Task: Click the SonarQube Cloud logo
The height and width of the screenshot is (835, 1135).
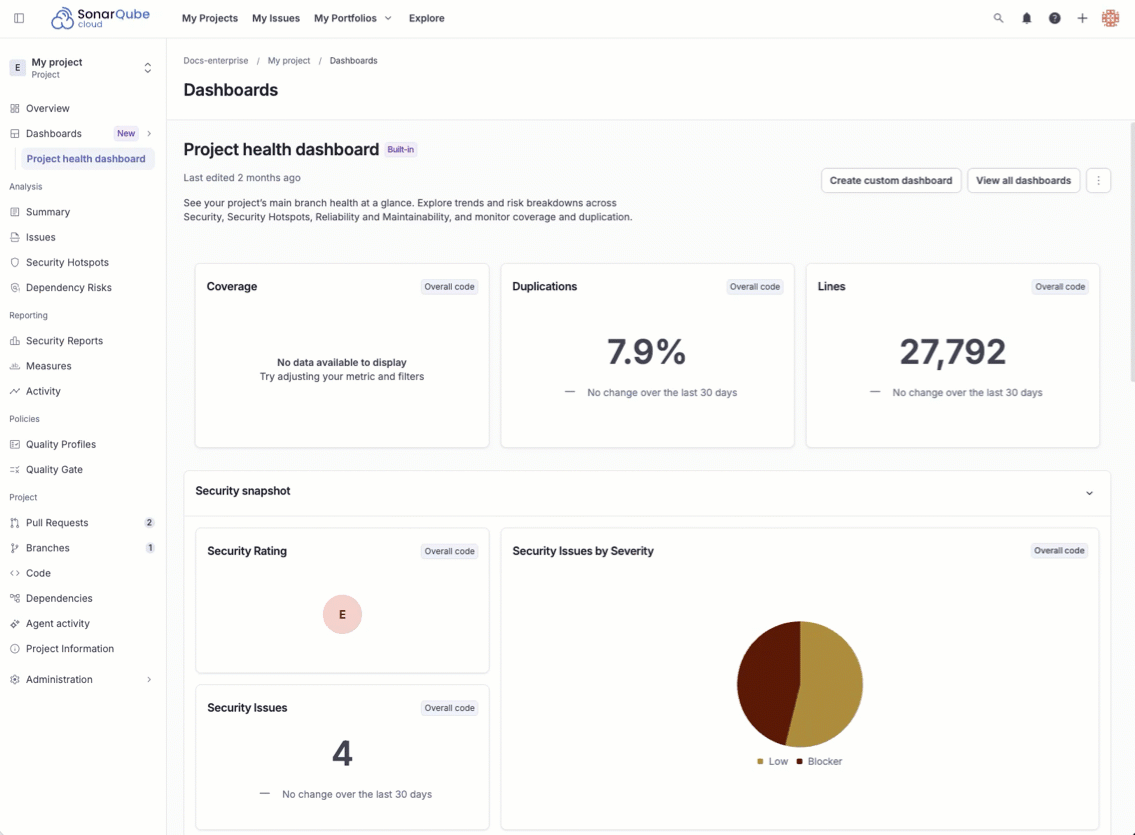Action: [x=100, y=18]
